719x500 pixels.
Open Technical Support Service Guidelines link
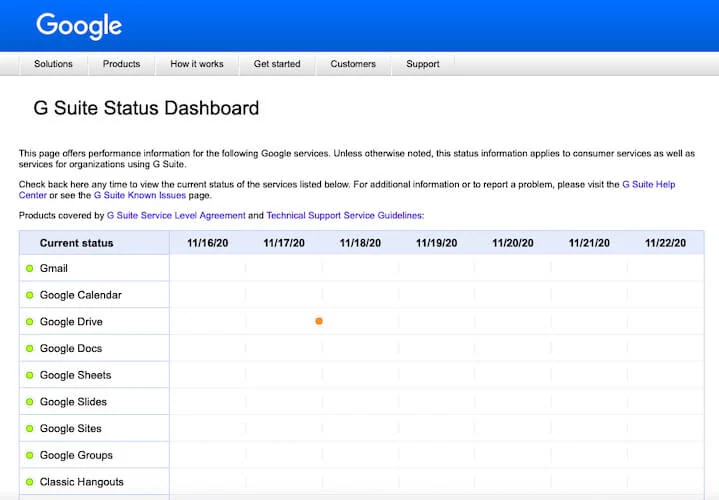[345, 216]
